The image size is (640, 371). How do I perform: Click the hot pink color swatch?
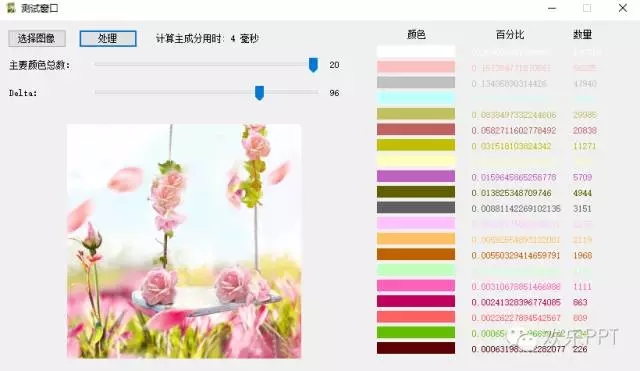coord(416,285)
